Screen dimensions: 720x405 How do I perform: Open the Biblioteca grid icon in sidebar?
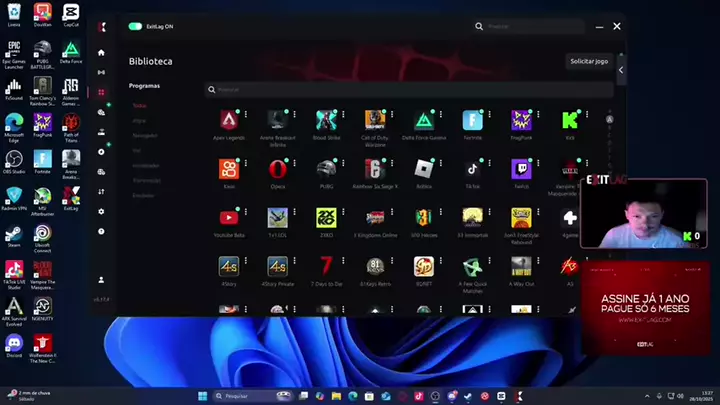click(x=101, y=92)
